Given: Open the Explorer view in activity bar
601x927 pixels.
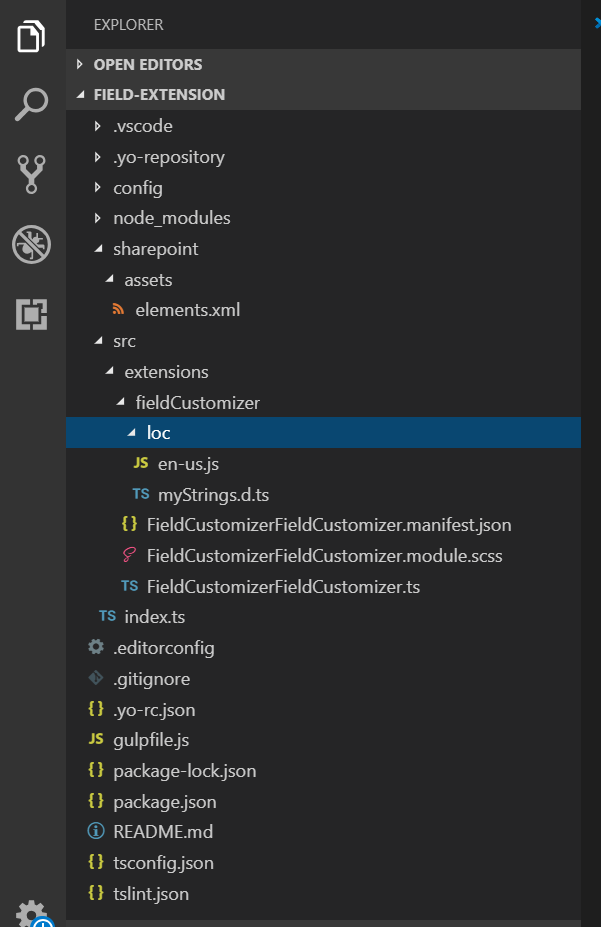Looking at the screenshot, I should (x=31, y=36).
